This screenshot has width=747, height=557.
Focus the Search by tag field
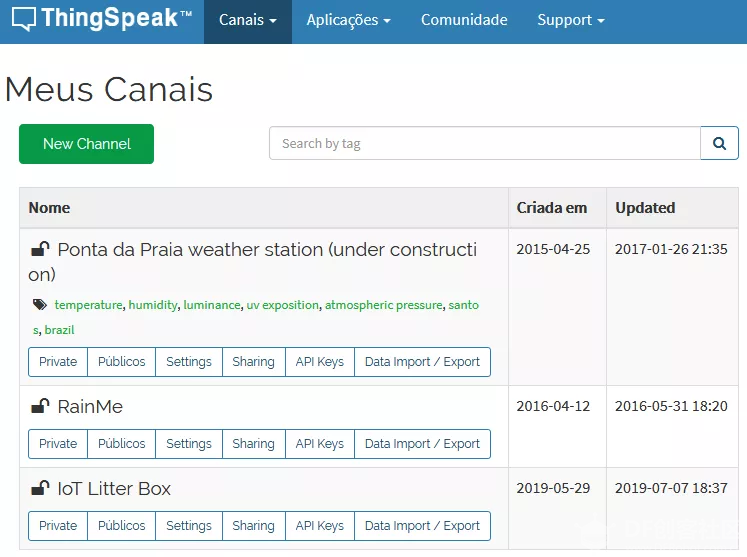point(485,143)
